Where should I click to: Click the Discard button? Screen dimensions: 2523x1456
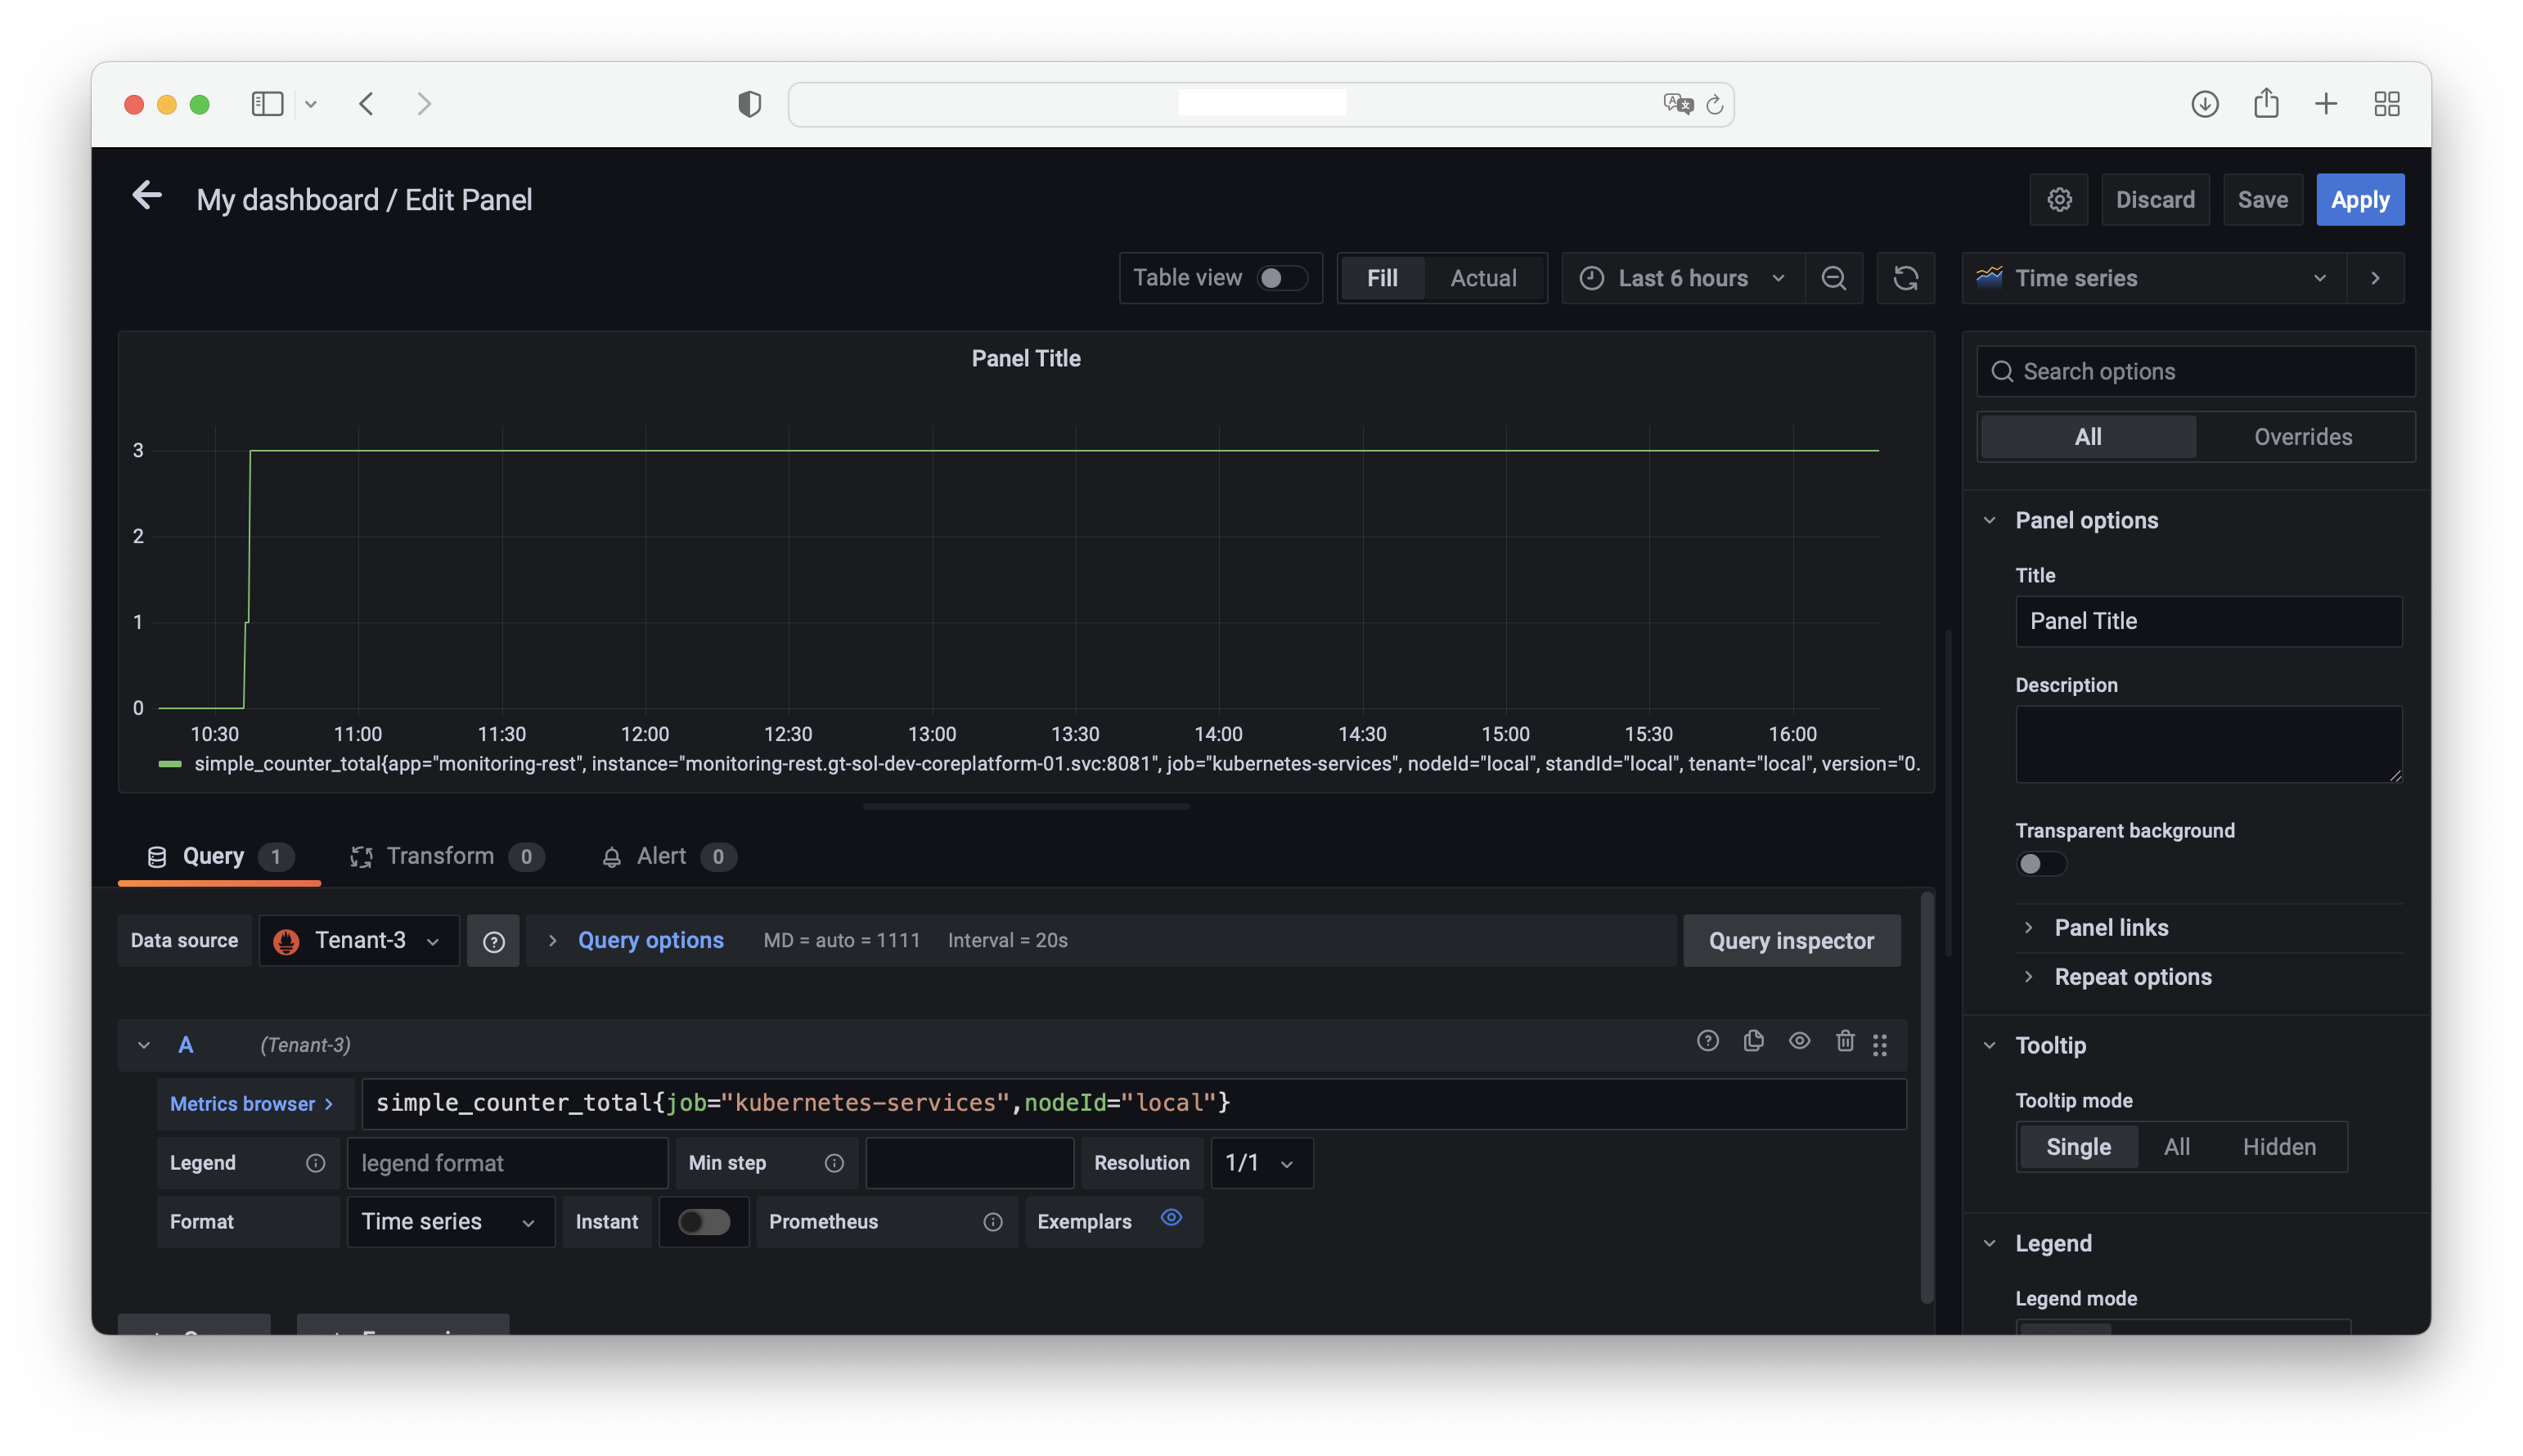click(2155, 200)
